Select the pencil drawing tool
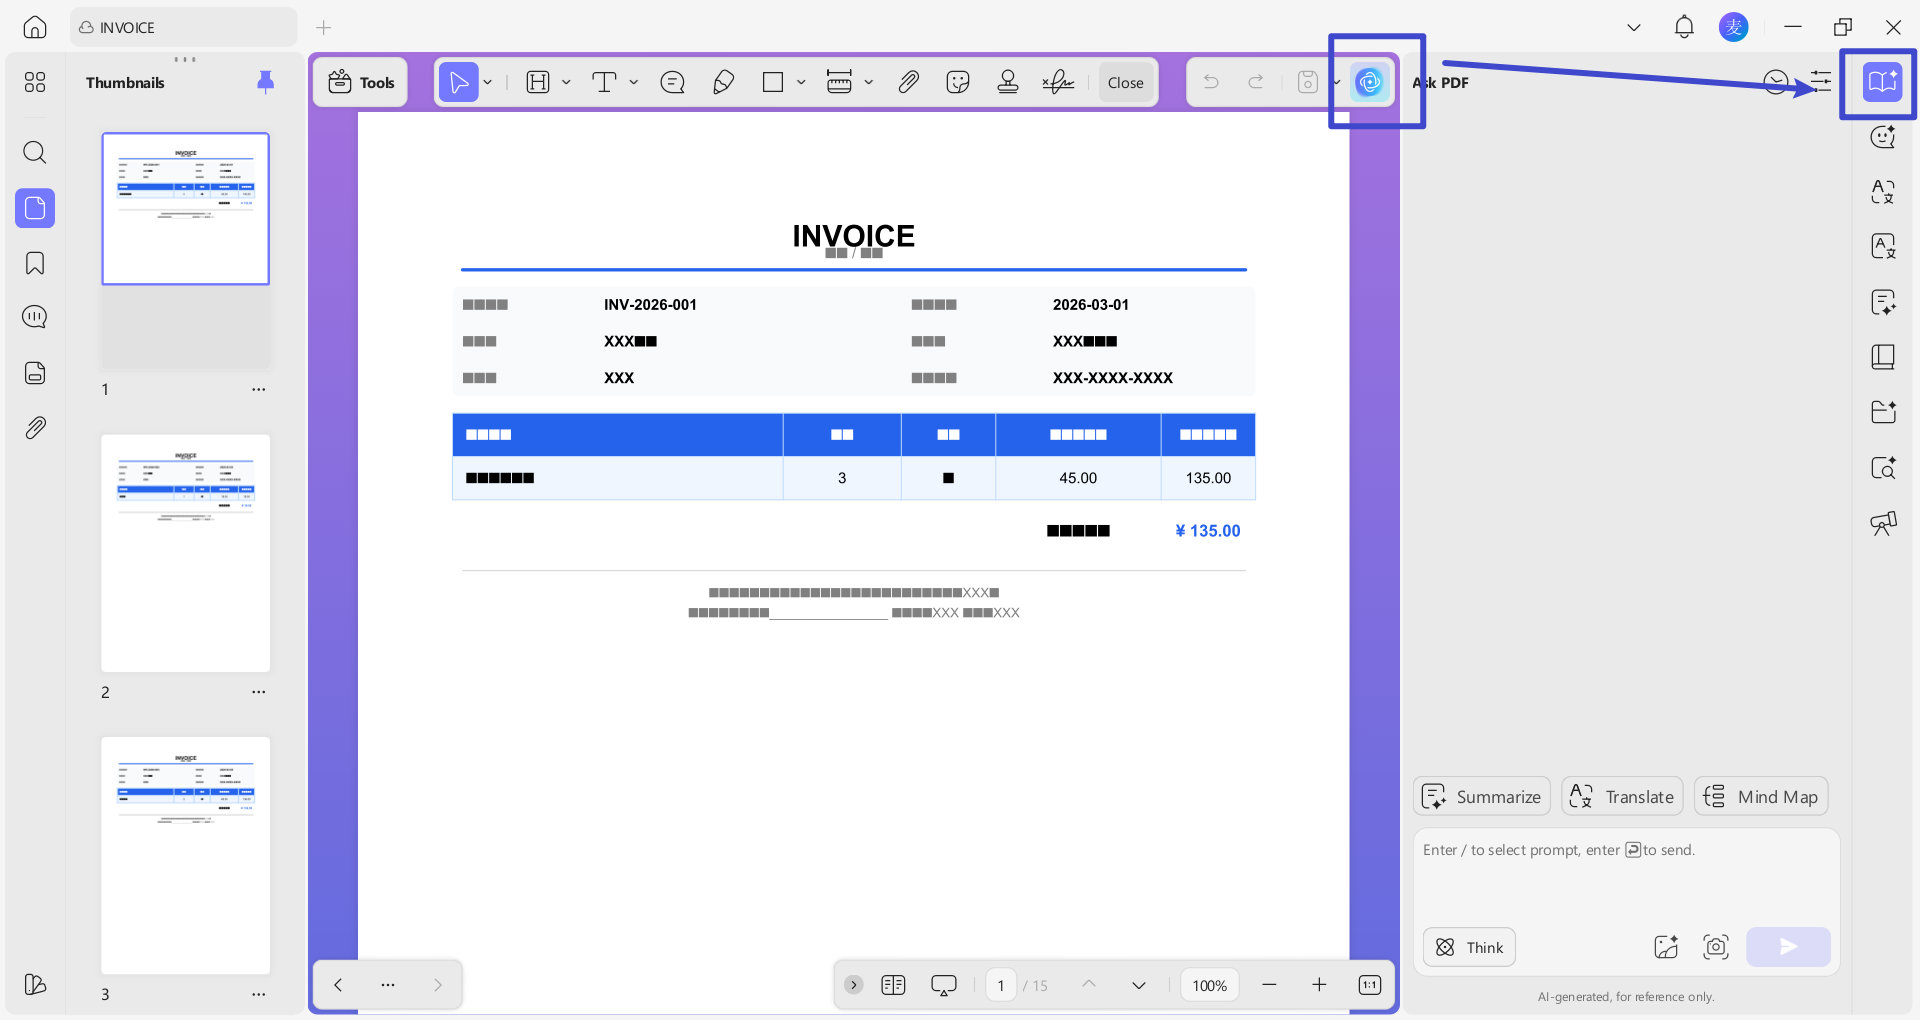Viewport: 1920px width, 1020px height. point(723,82)
